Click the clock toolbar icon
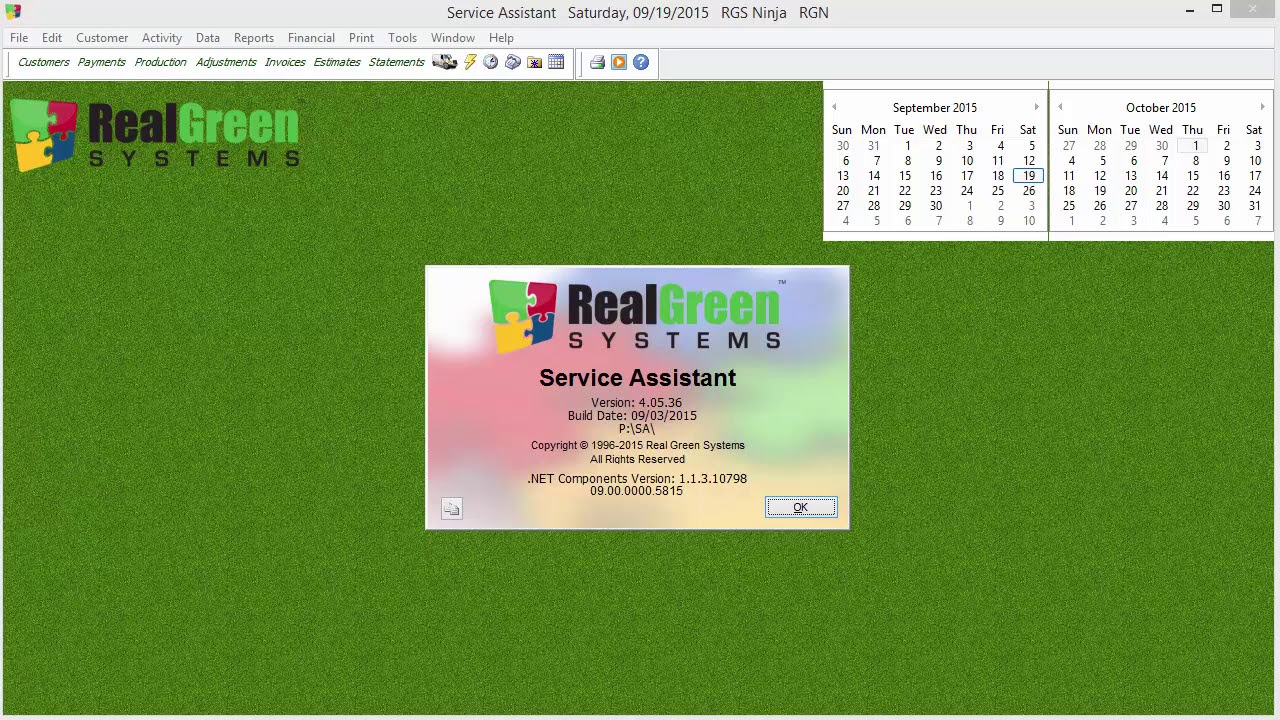 coord(491,62)
